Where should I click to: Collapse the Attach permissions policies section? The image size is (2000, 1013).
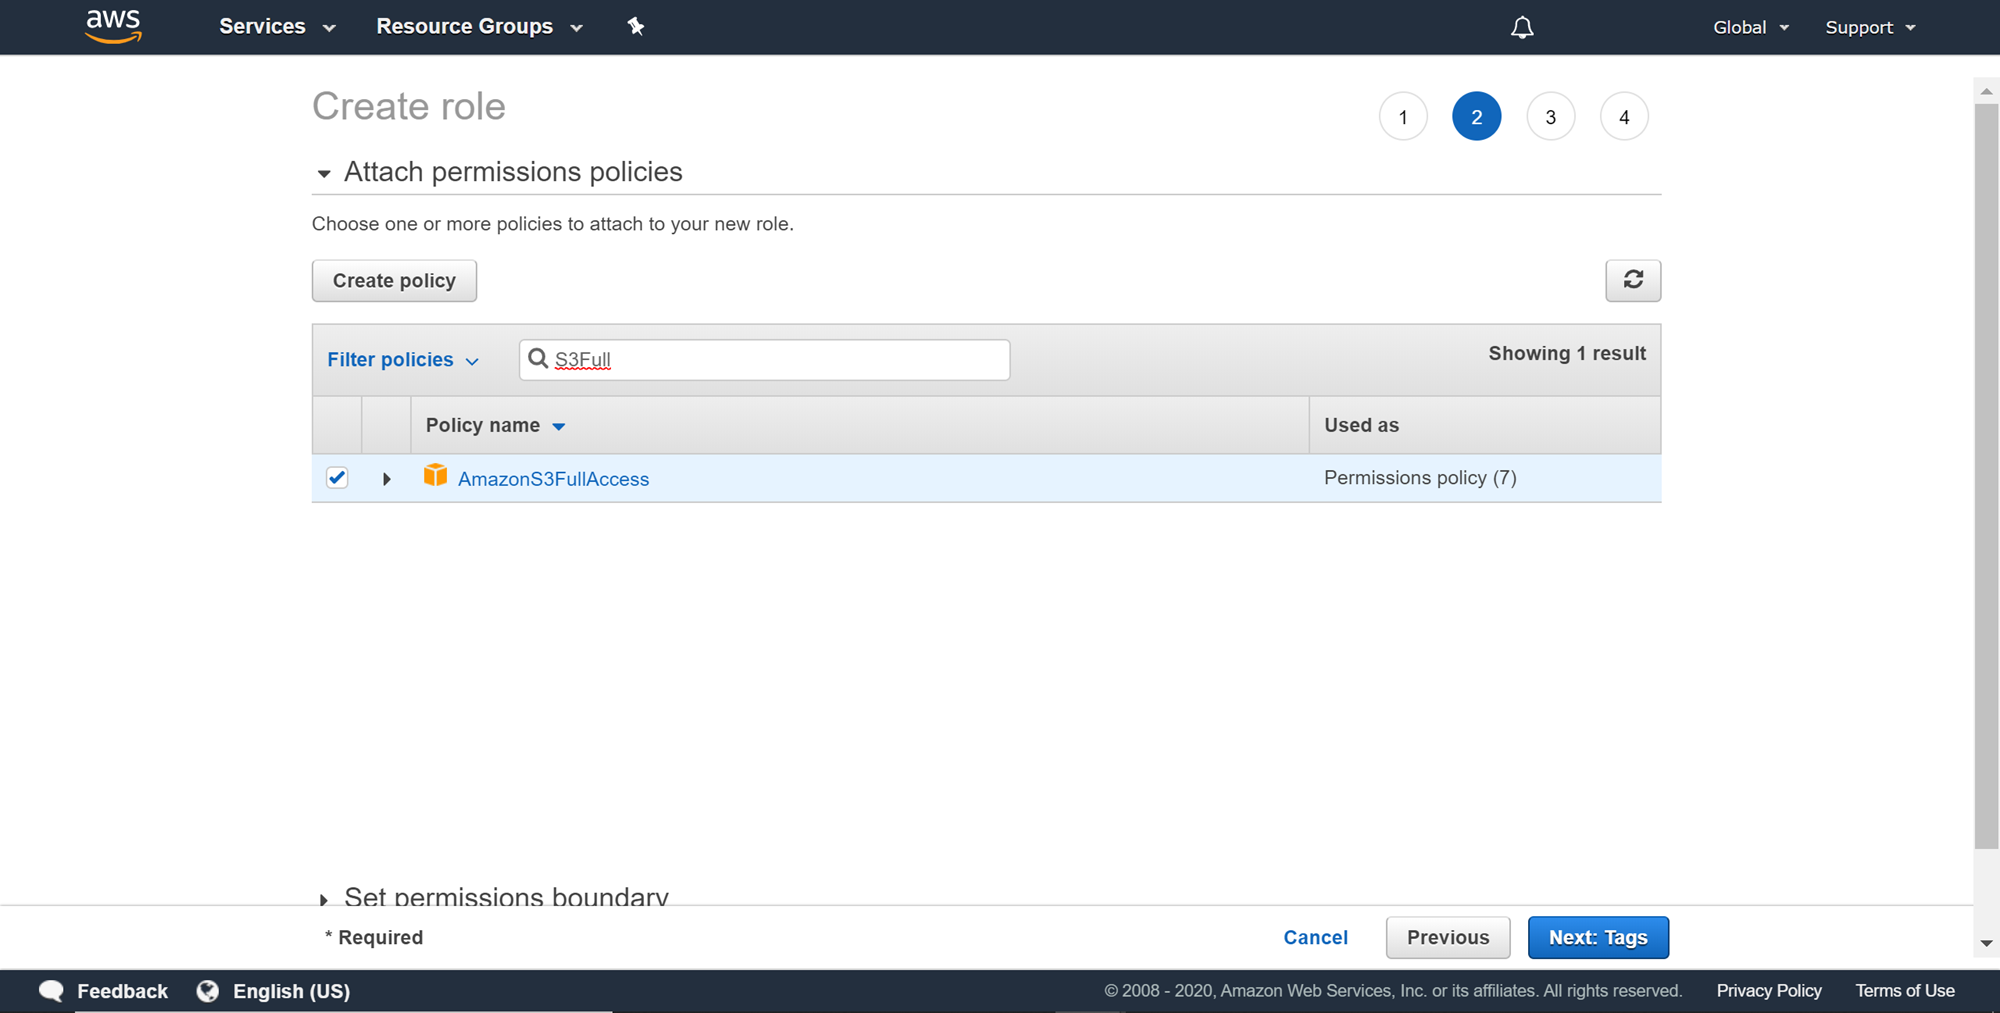324,174
